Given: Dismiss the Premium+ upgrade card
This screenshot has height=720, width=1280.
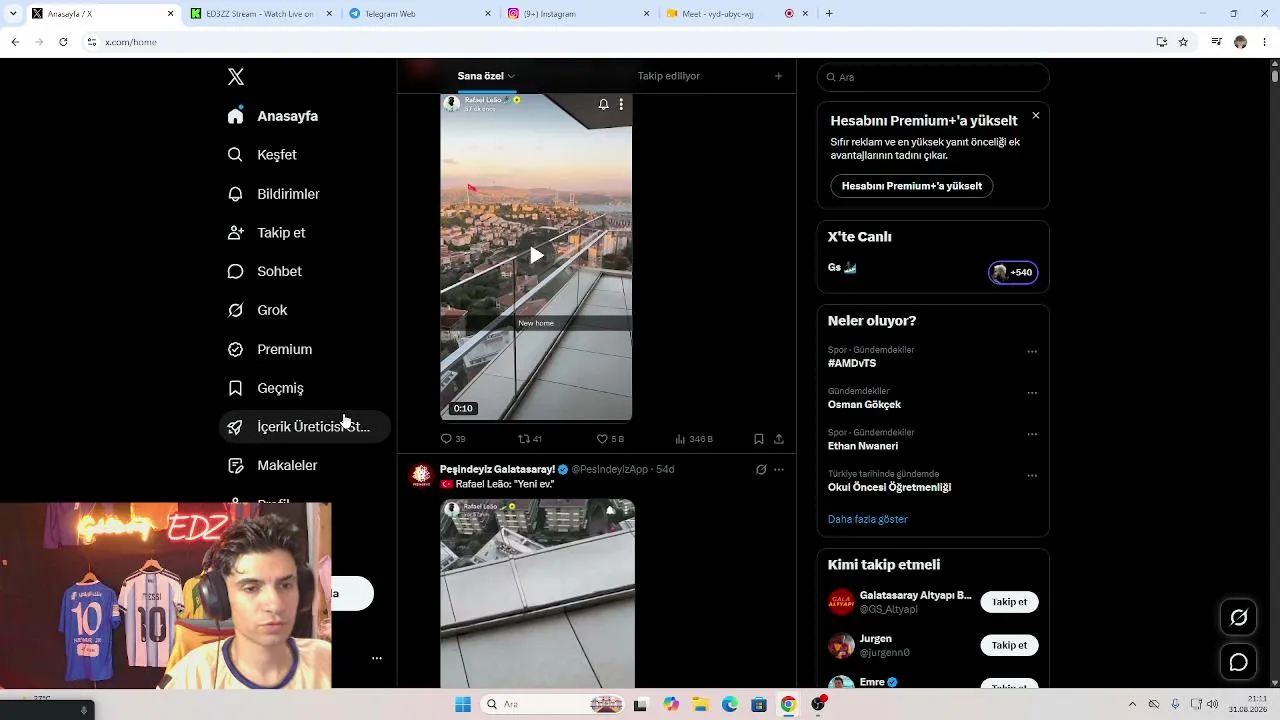Looking at the screenshot, I should point(1036,116).
